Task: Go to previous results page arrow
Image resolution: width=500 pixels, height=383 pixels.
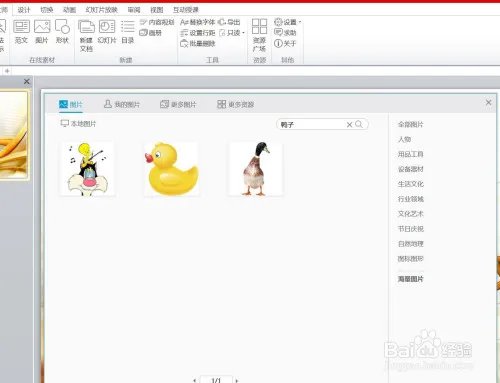Action: 195,380
